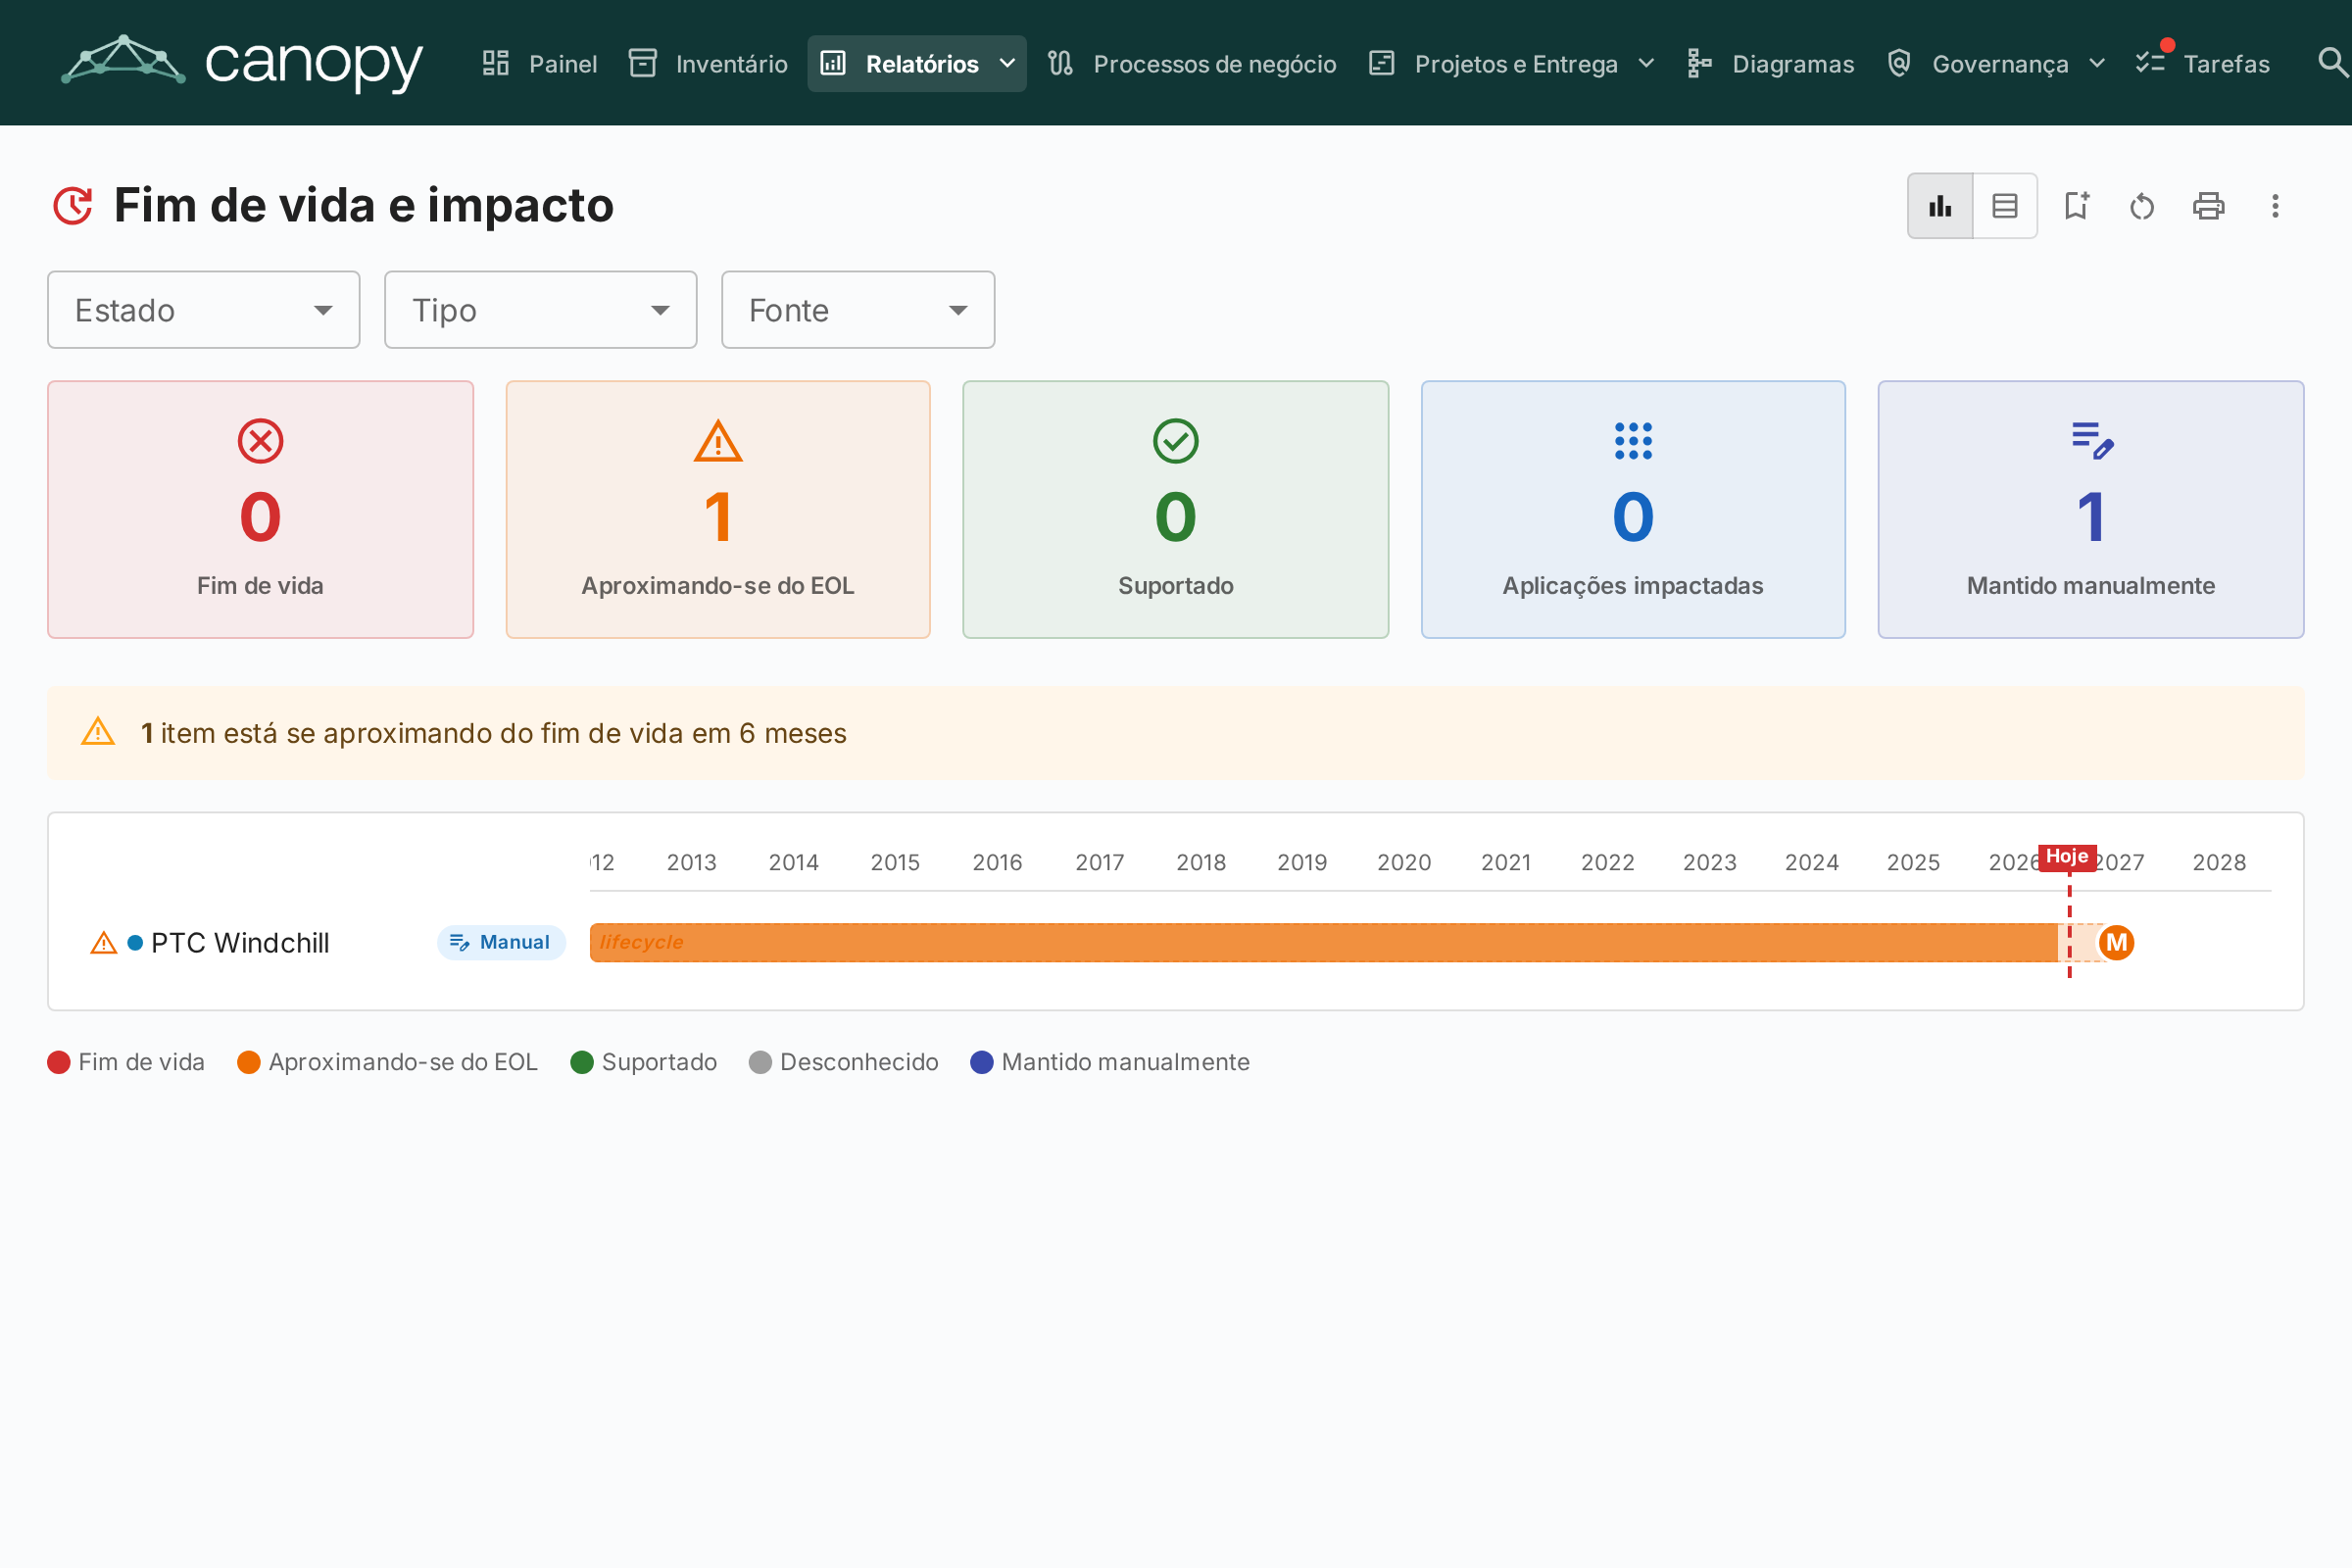Select the Mantido manualmente card
Viewport: 2352px width, 1568px height.
coord(2091,509)
